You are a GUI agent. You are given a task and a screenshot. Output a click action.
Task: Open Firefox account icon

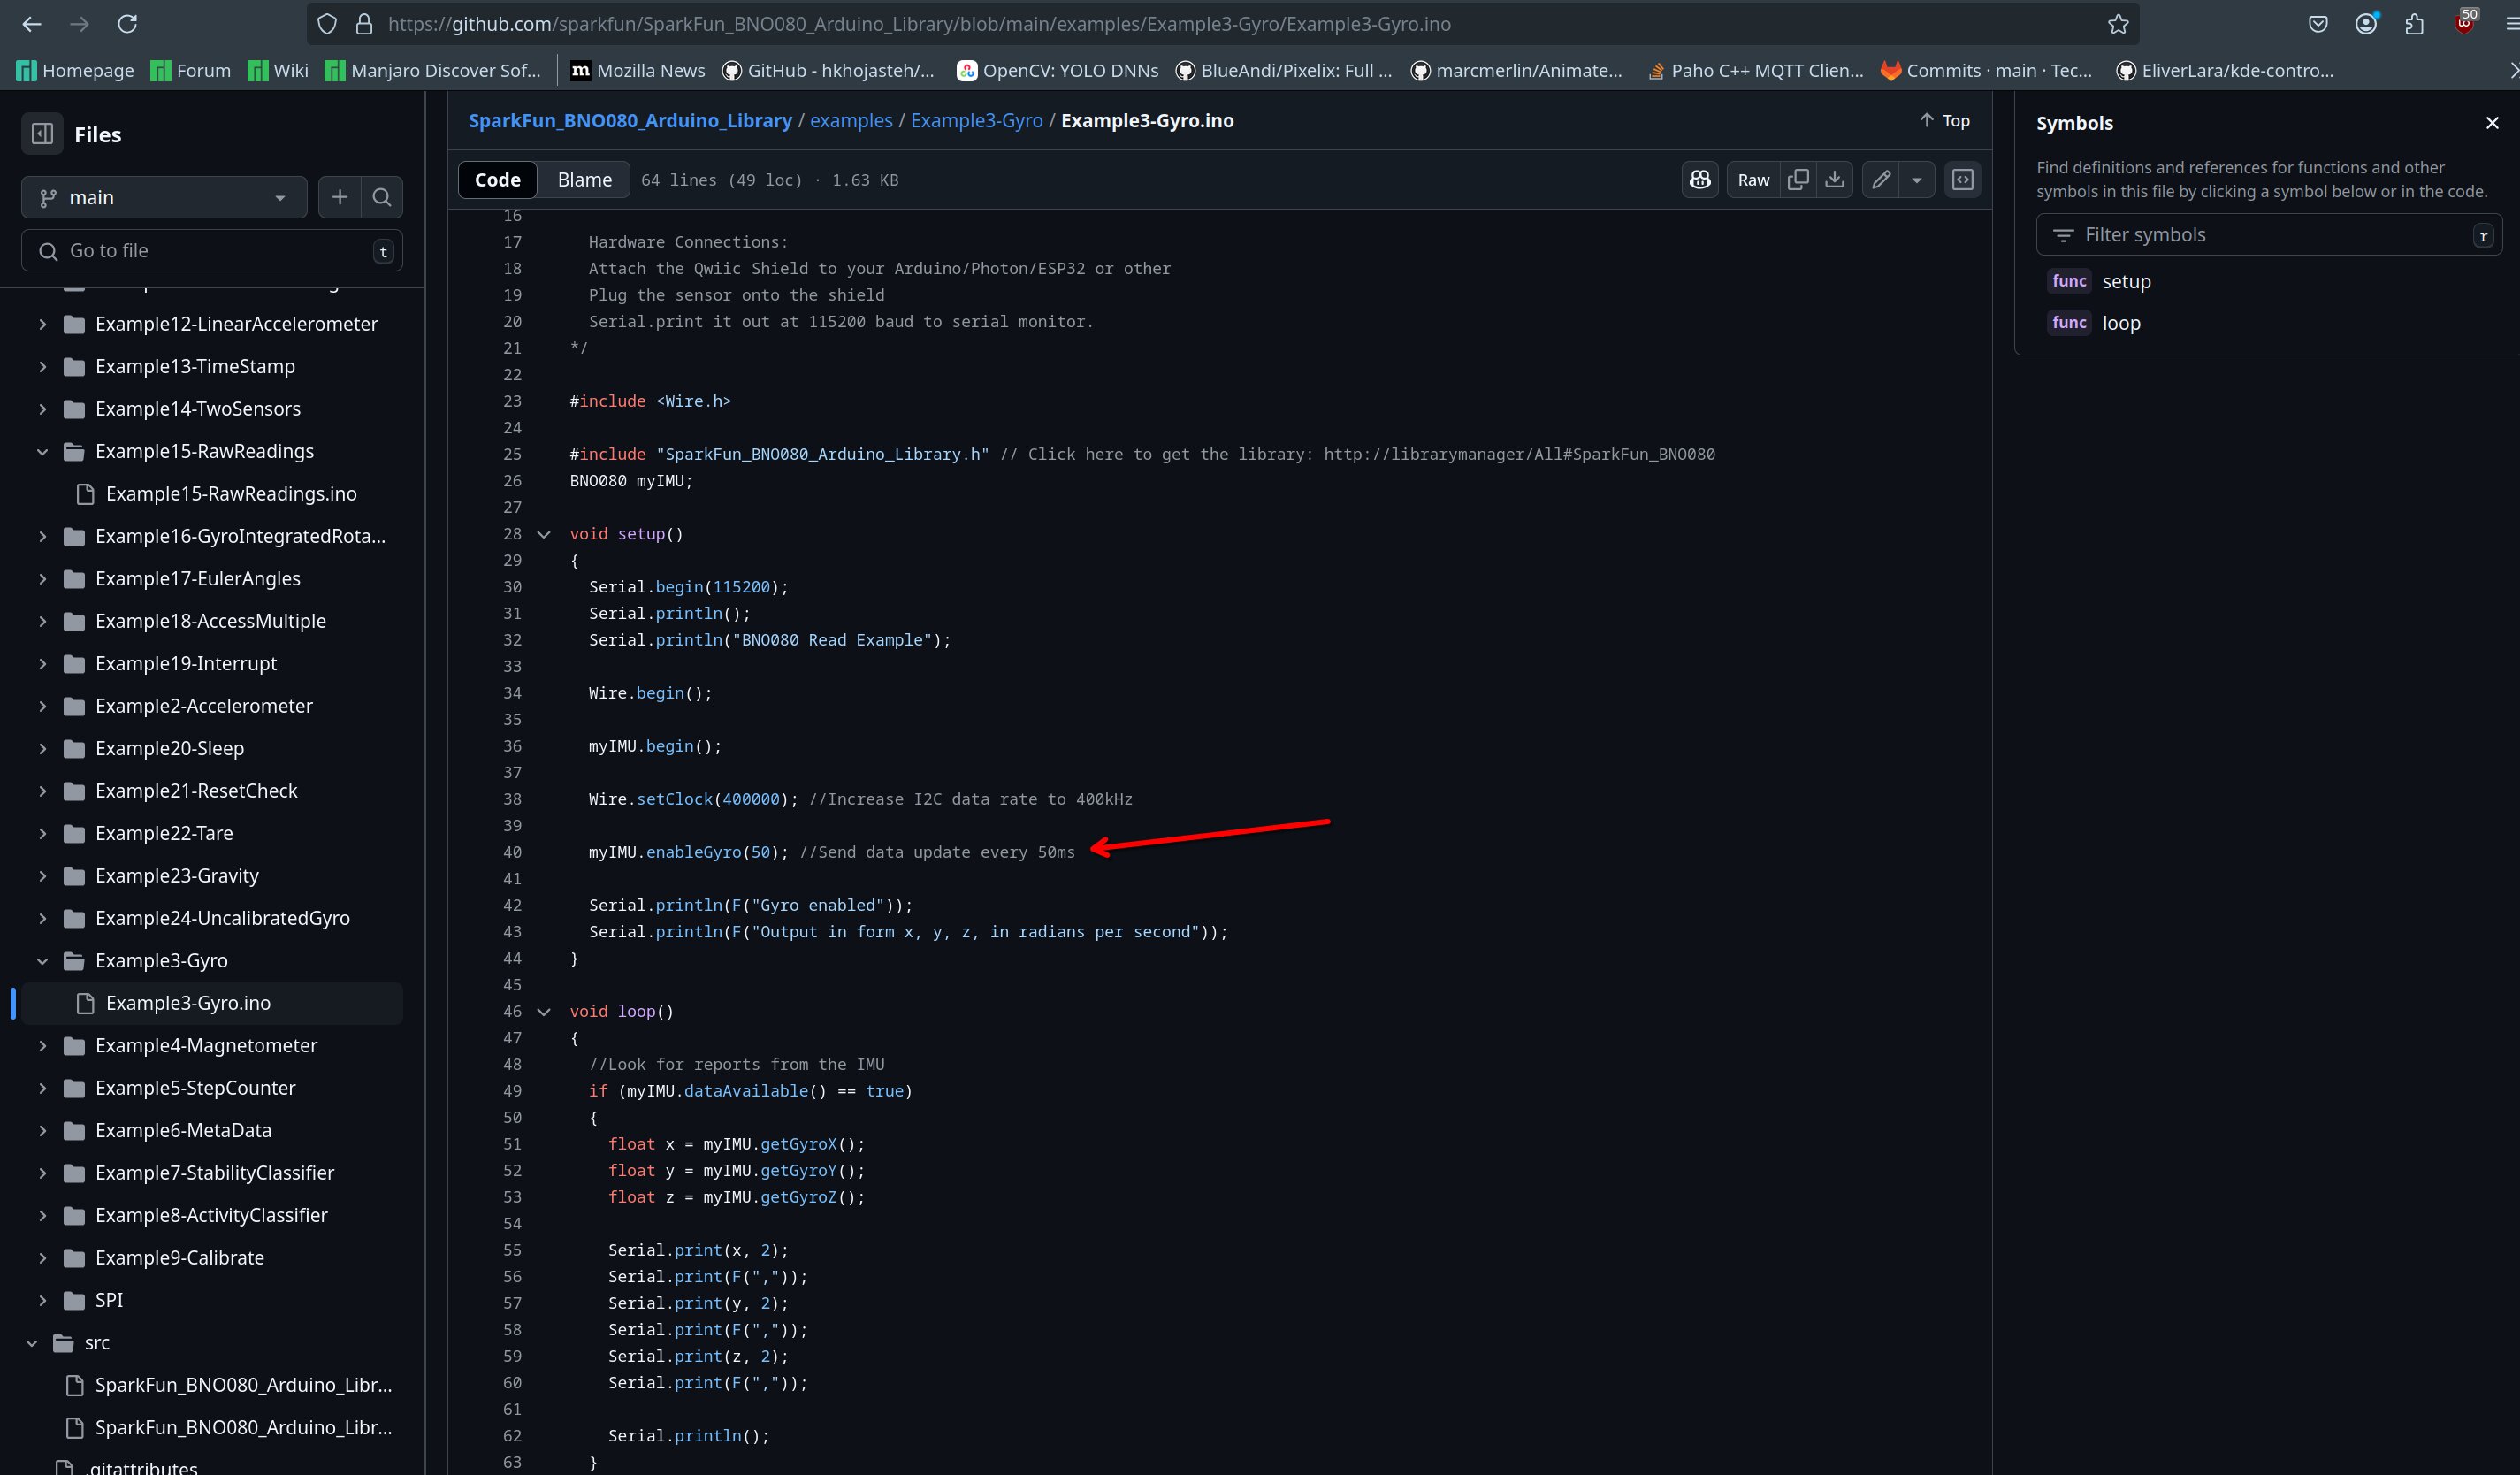[2366, 24]
